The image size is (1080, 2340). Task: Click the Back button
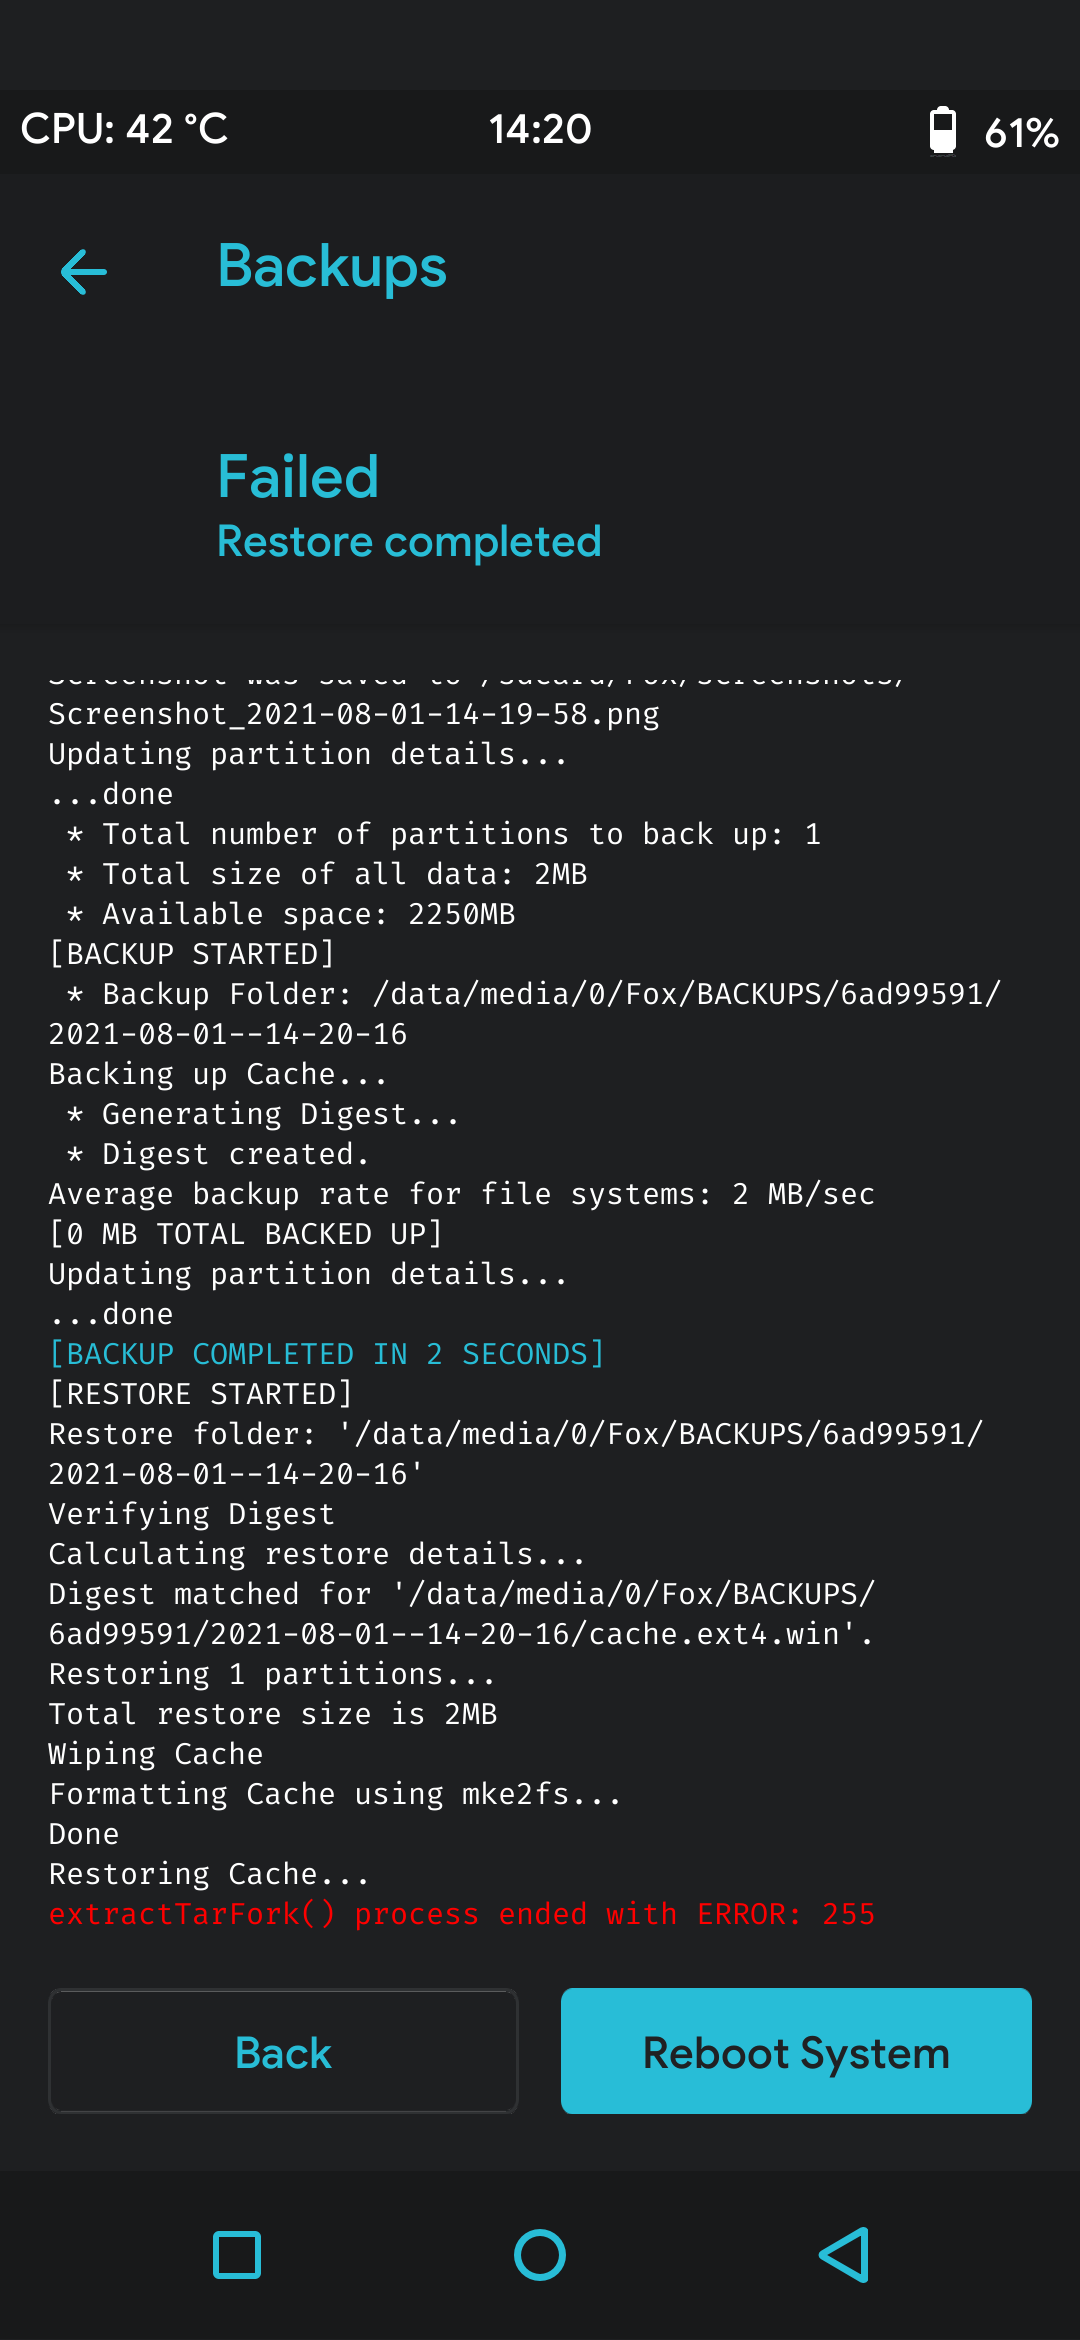pos(283,2052)
